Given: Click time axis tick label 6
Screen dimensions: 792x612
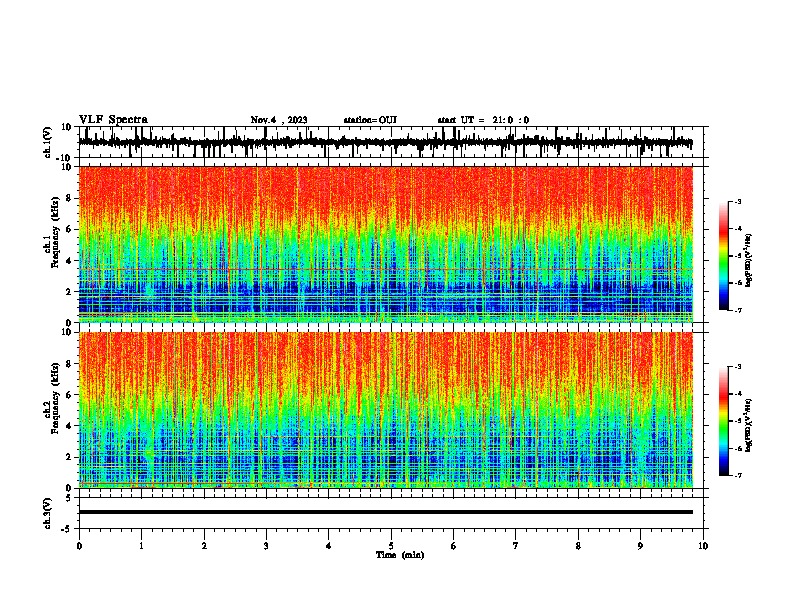Looking at the screenshot, I should [x=454, y=546].
